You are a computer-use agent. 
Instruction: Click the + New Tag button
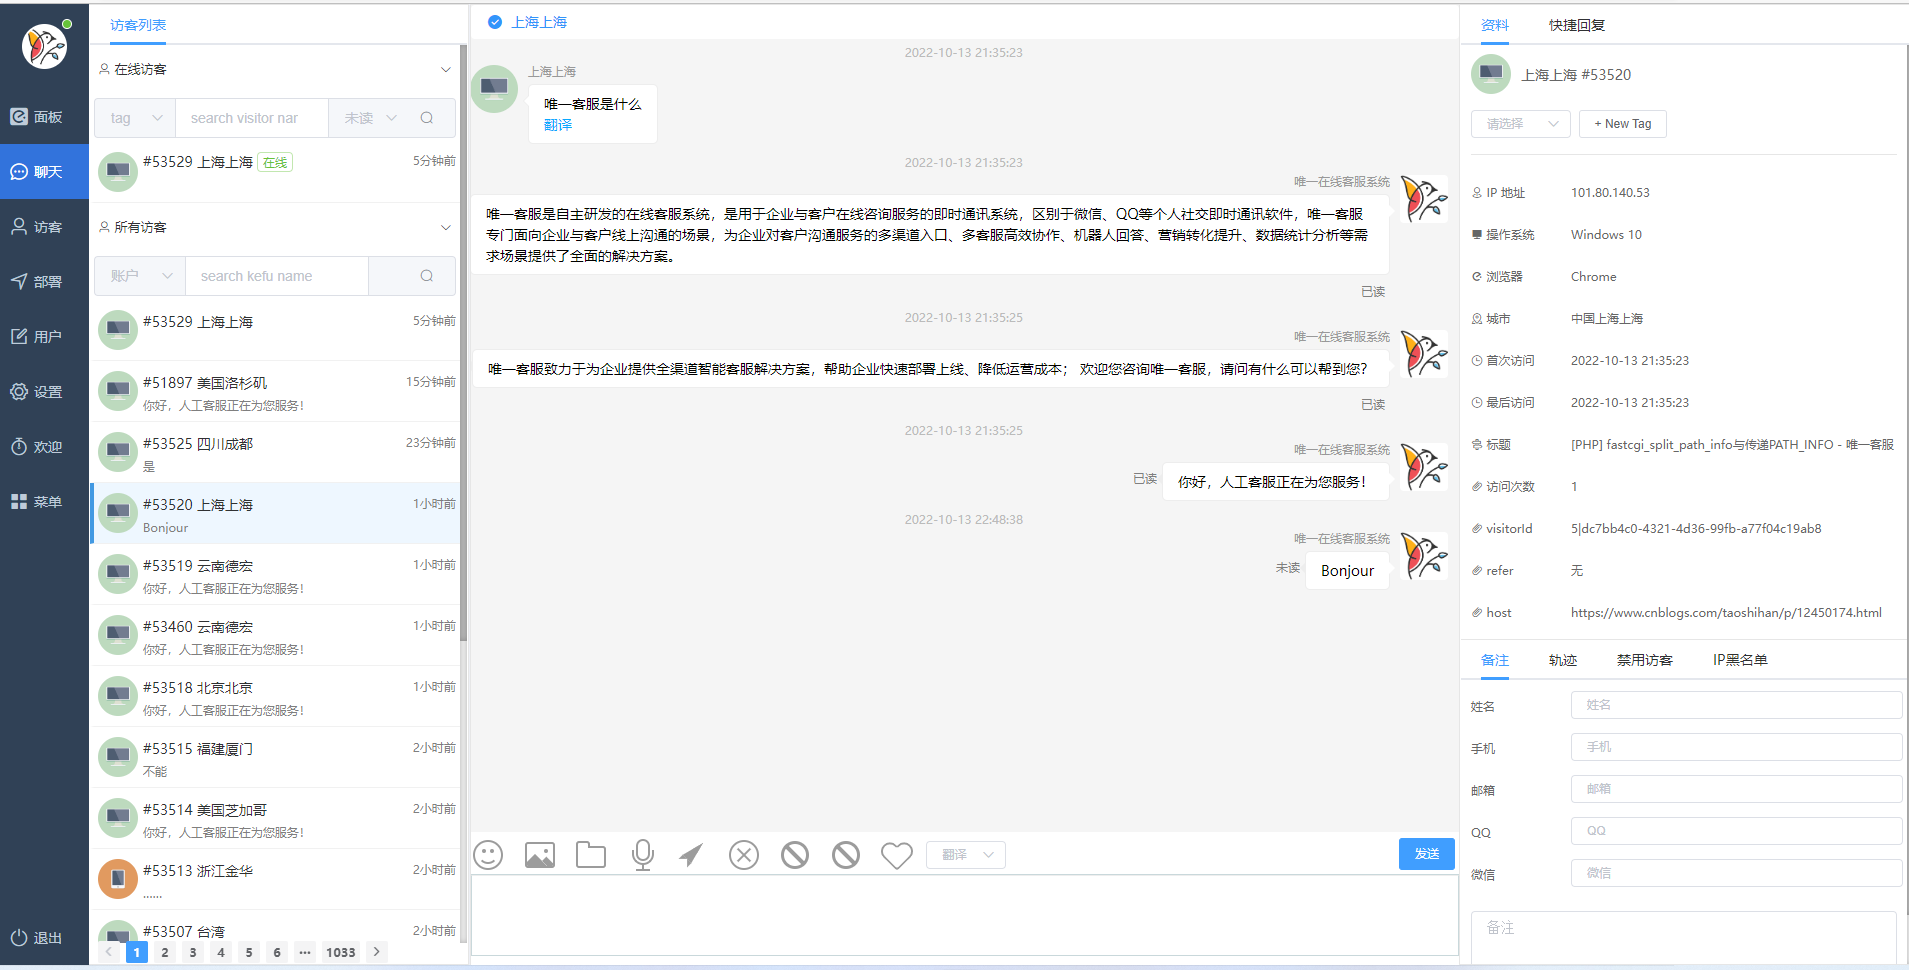(1623, 124)
